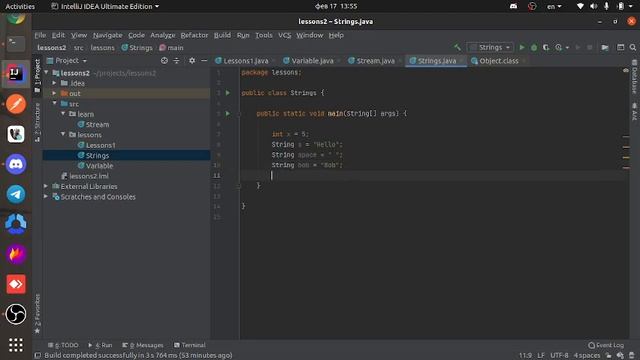This screenshot has width=640, height=360.
Task: Run main method from gutter arrow
Action: coord(228,113)
